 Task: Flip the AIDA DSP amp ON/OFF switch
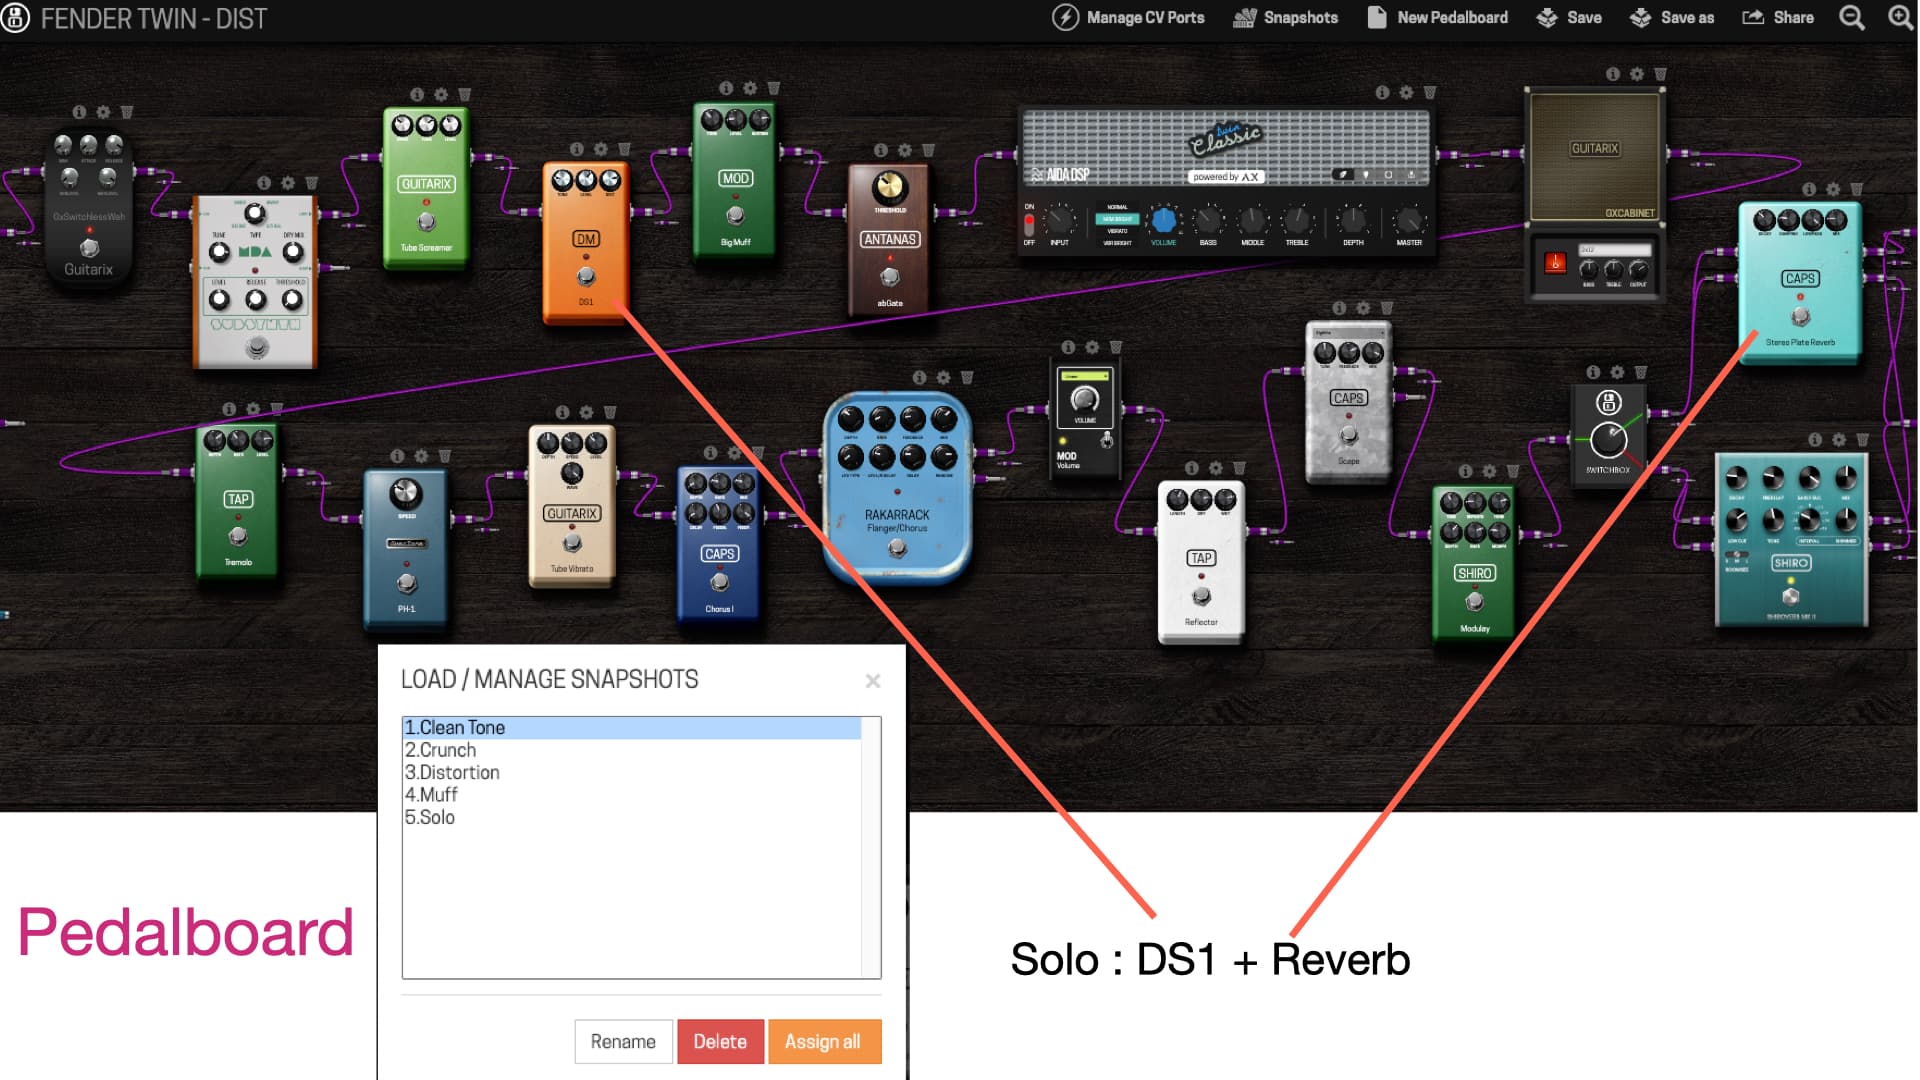pyautogui.click(x=1029, y=224)
